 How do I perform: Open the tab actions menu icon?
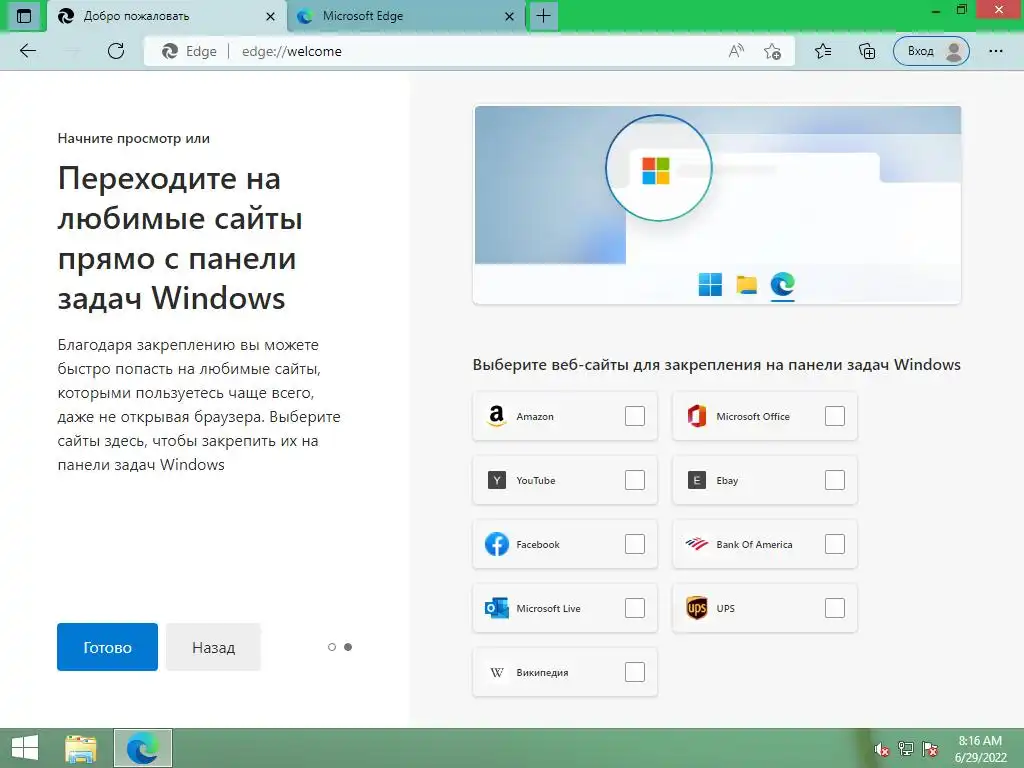pos(24,16)
